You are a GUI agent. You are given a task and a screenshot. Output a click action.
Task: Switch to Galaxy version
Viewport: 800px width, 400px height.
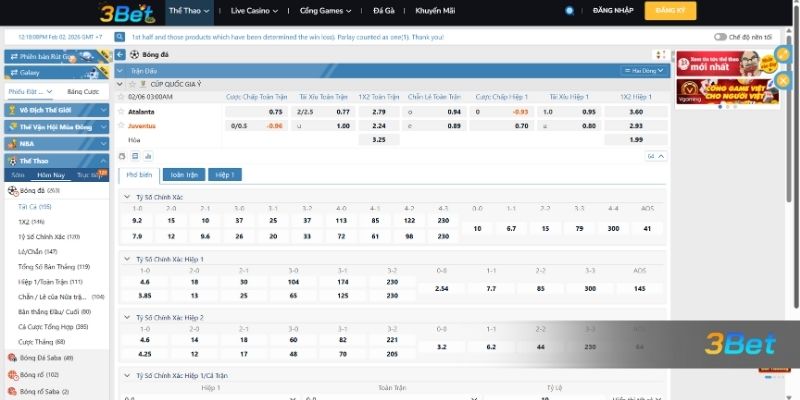[57, 72]
